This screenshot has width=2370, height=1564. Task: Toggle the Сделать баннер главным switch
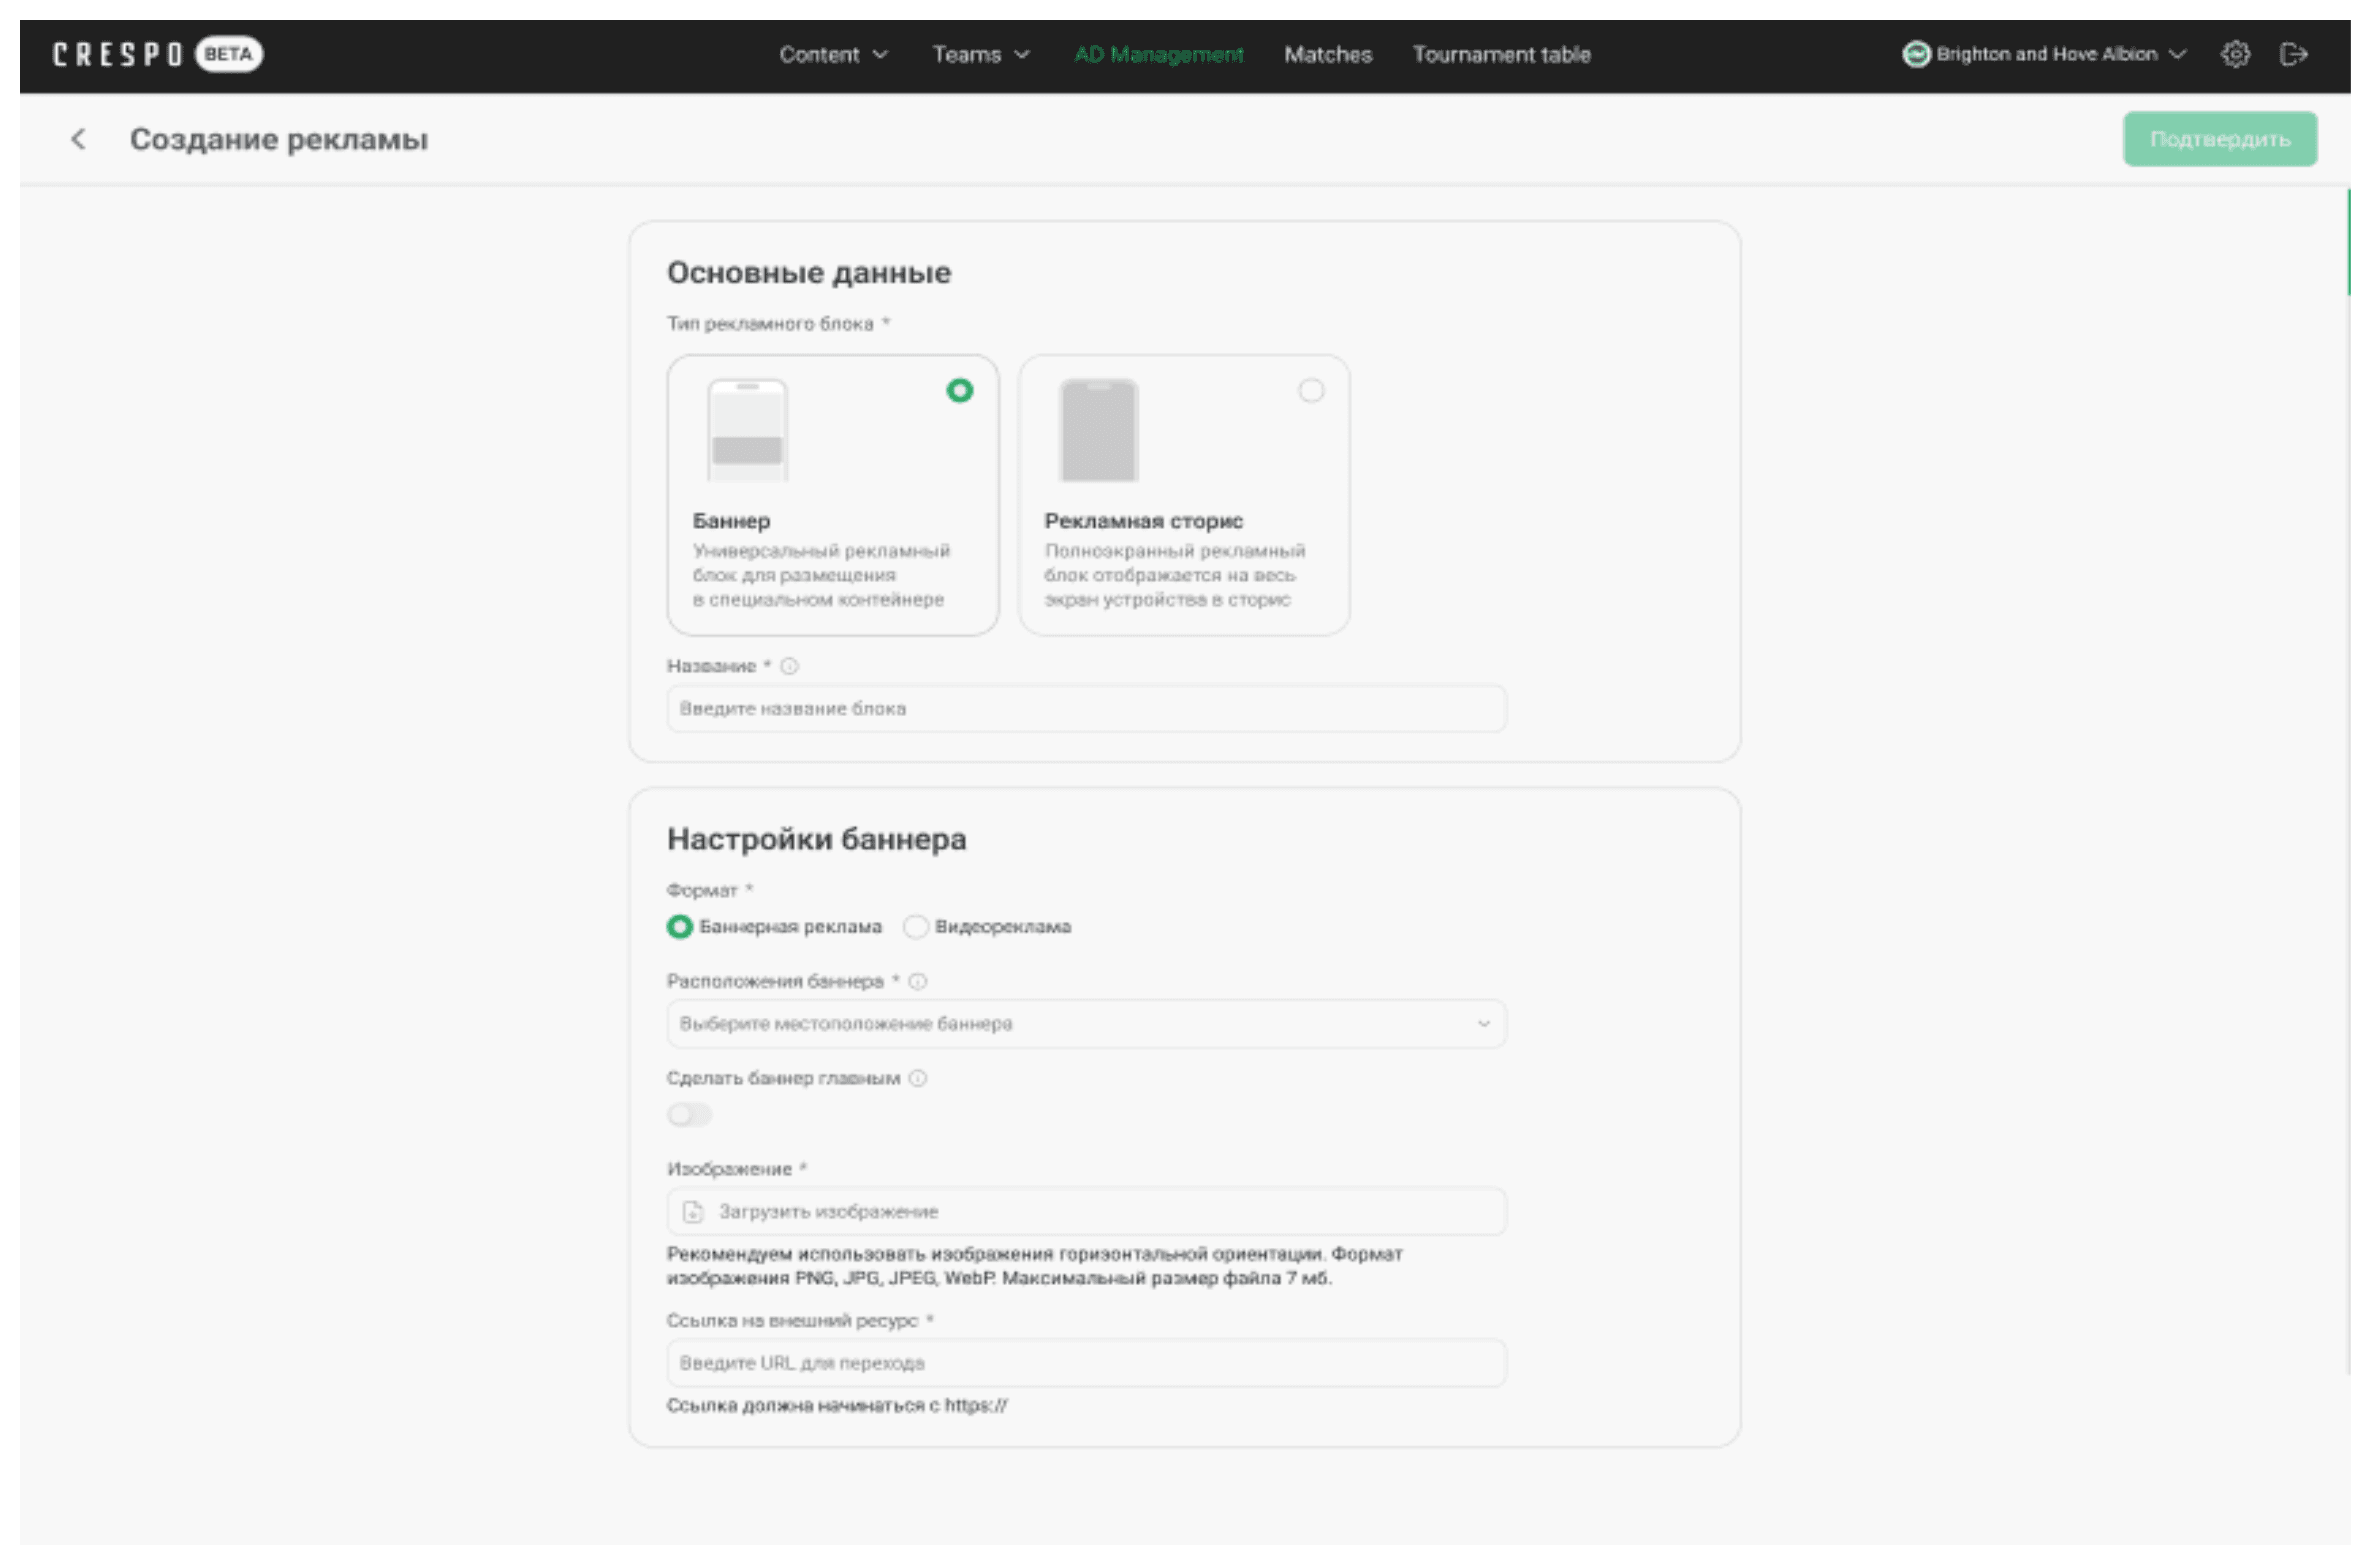coord(689,1114)
